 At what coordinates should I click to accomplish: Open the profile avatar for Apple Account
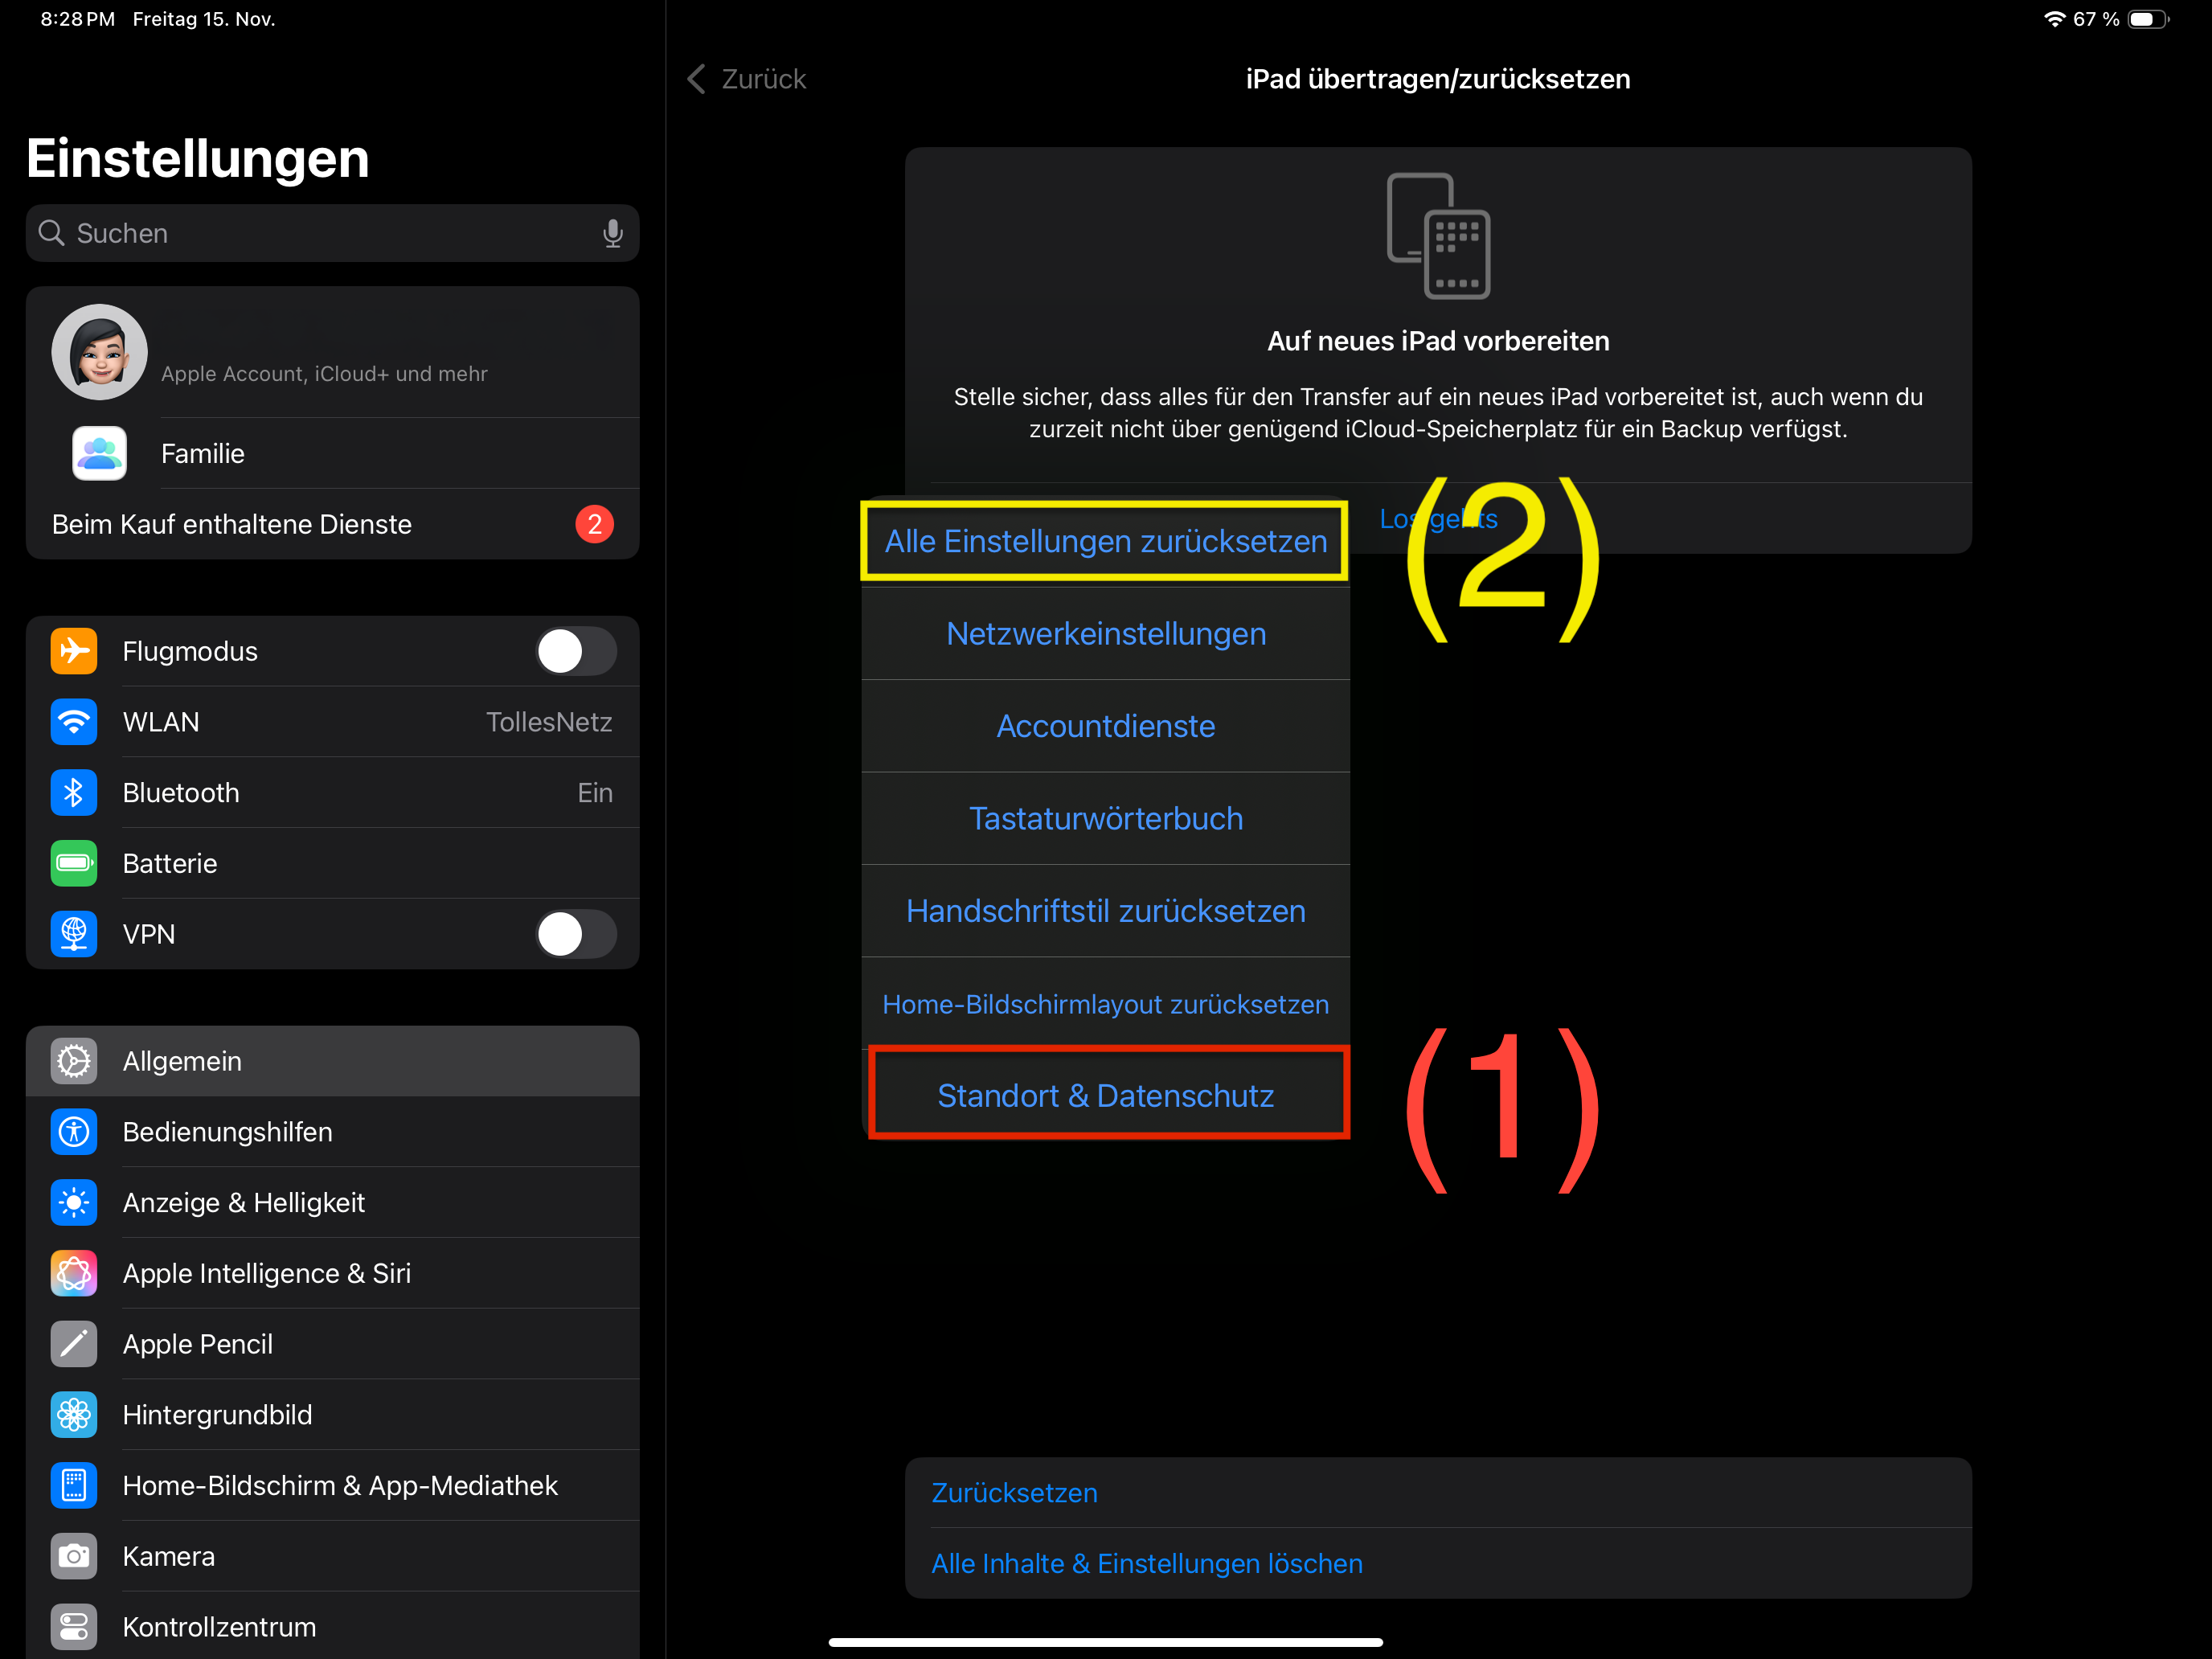tap(100, 352)
